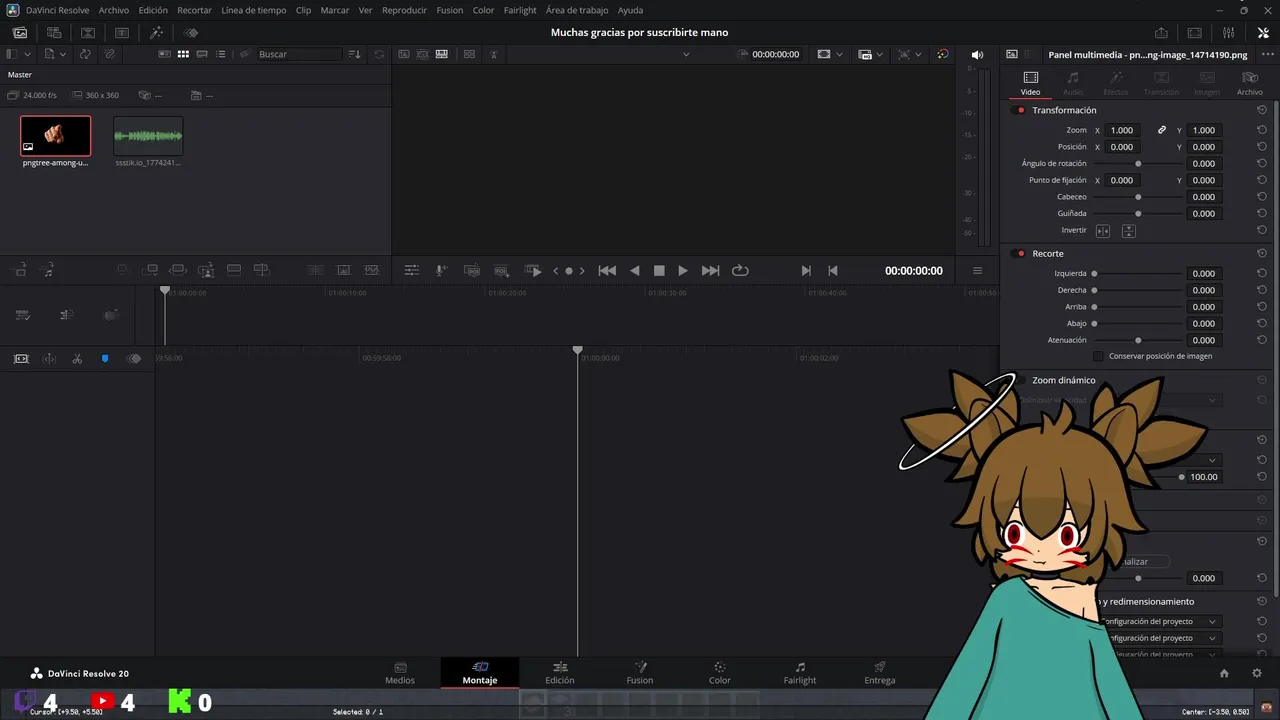
Task: Click the stop playback button
Action: 659,270
